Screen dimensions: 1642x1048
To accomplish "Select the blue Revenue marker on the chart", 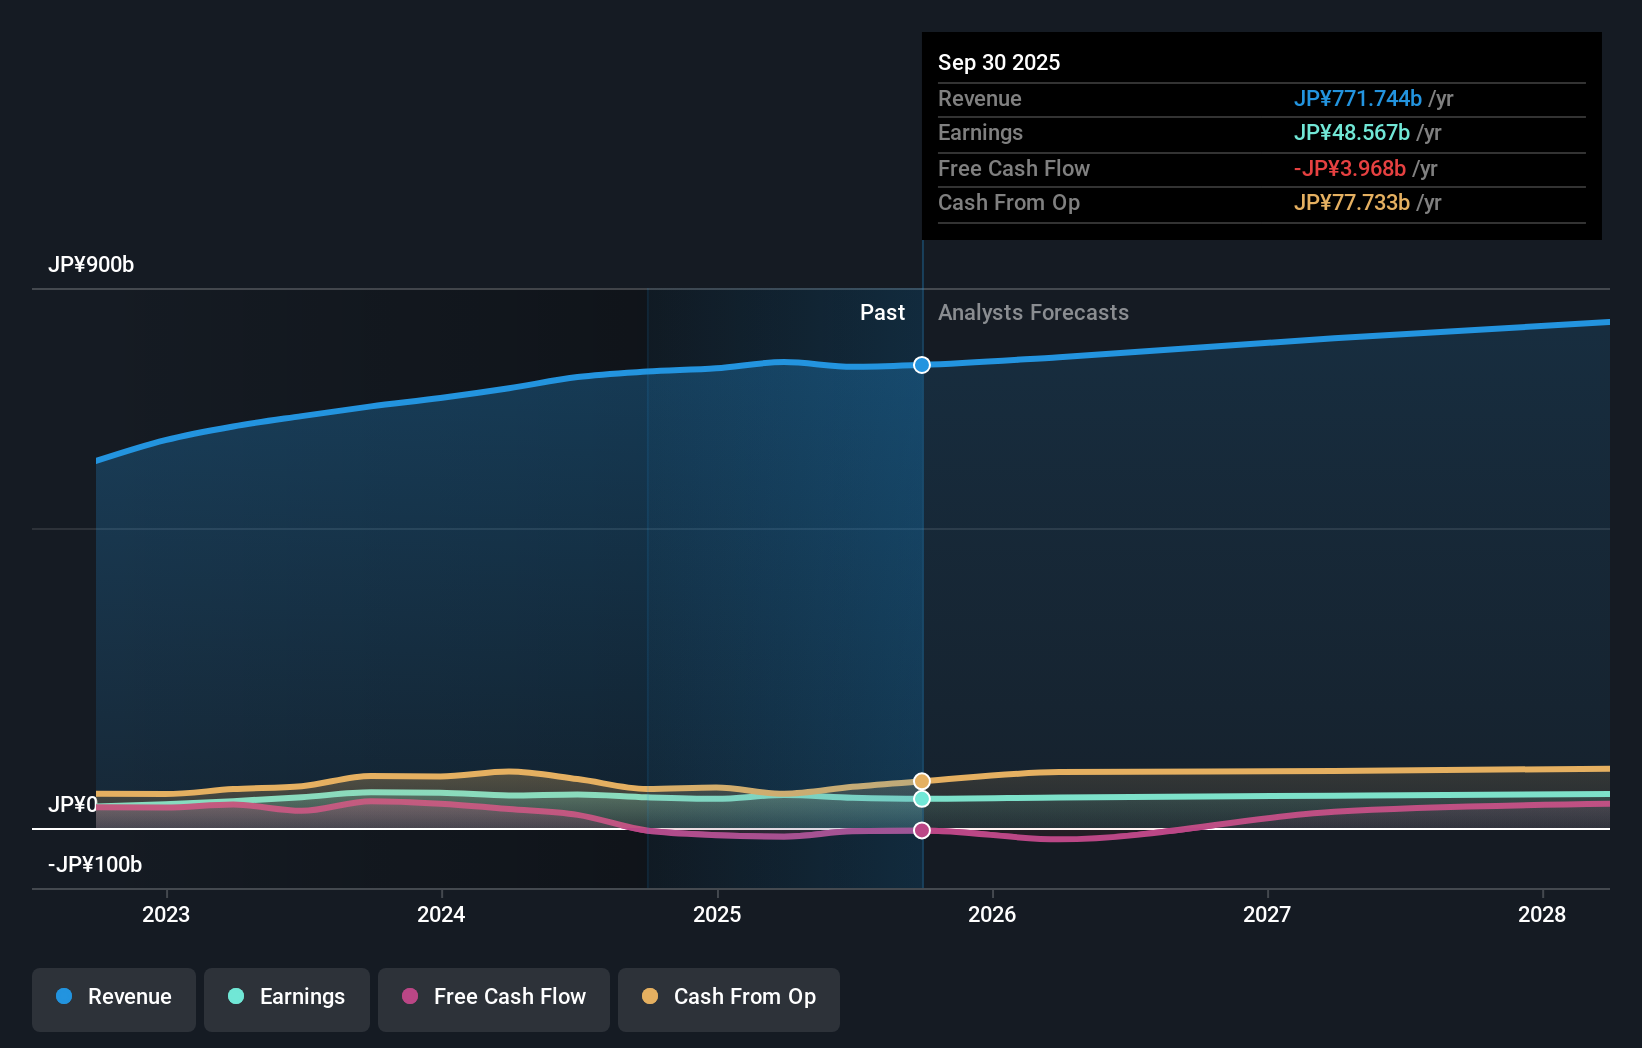I will point(921,365).
